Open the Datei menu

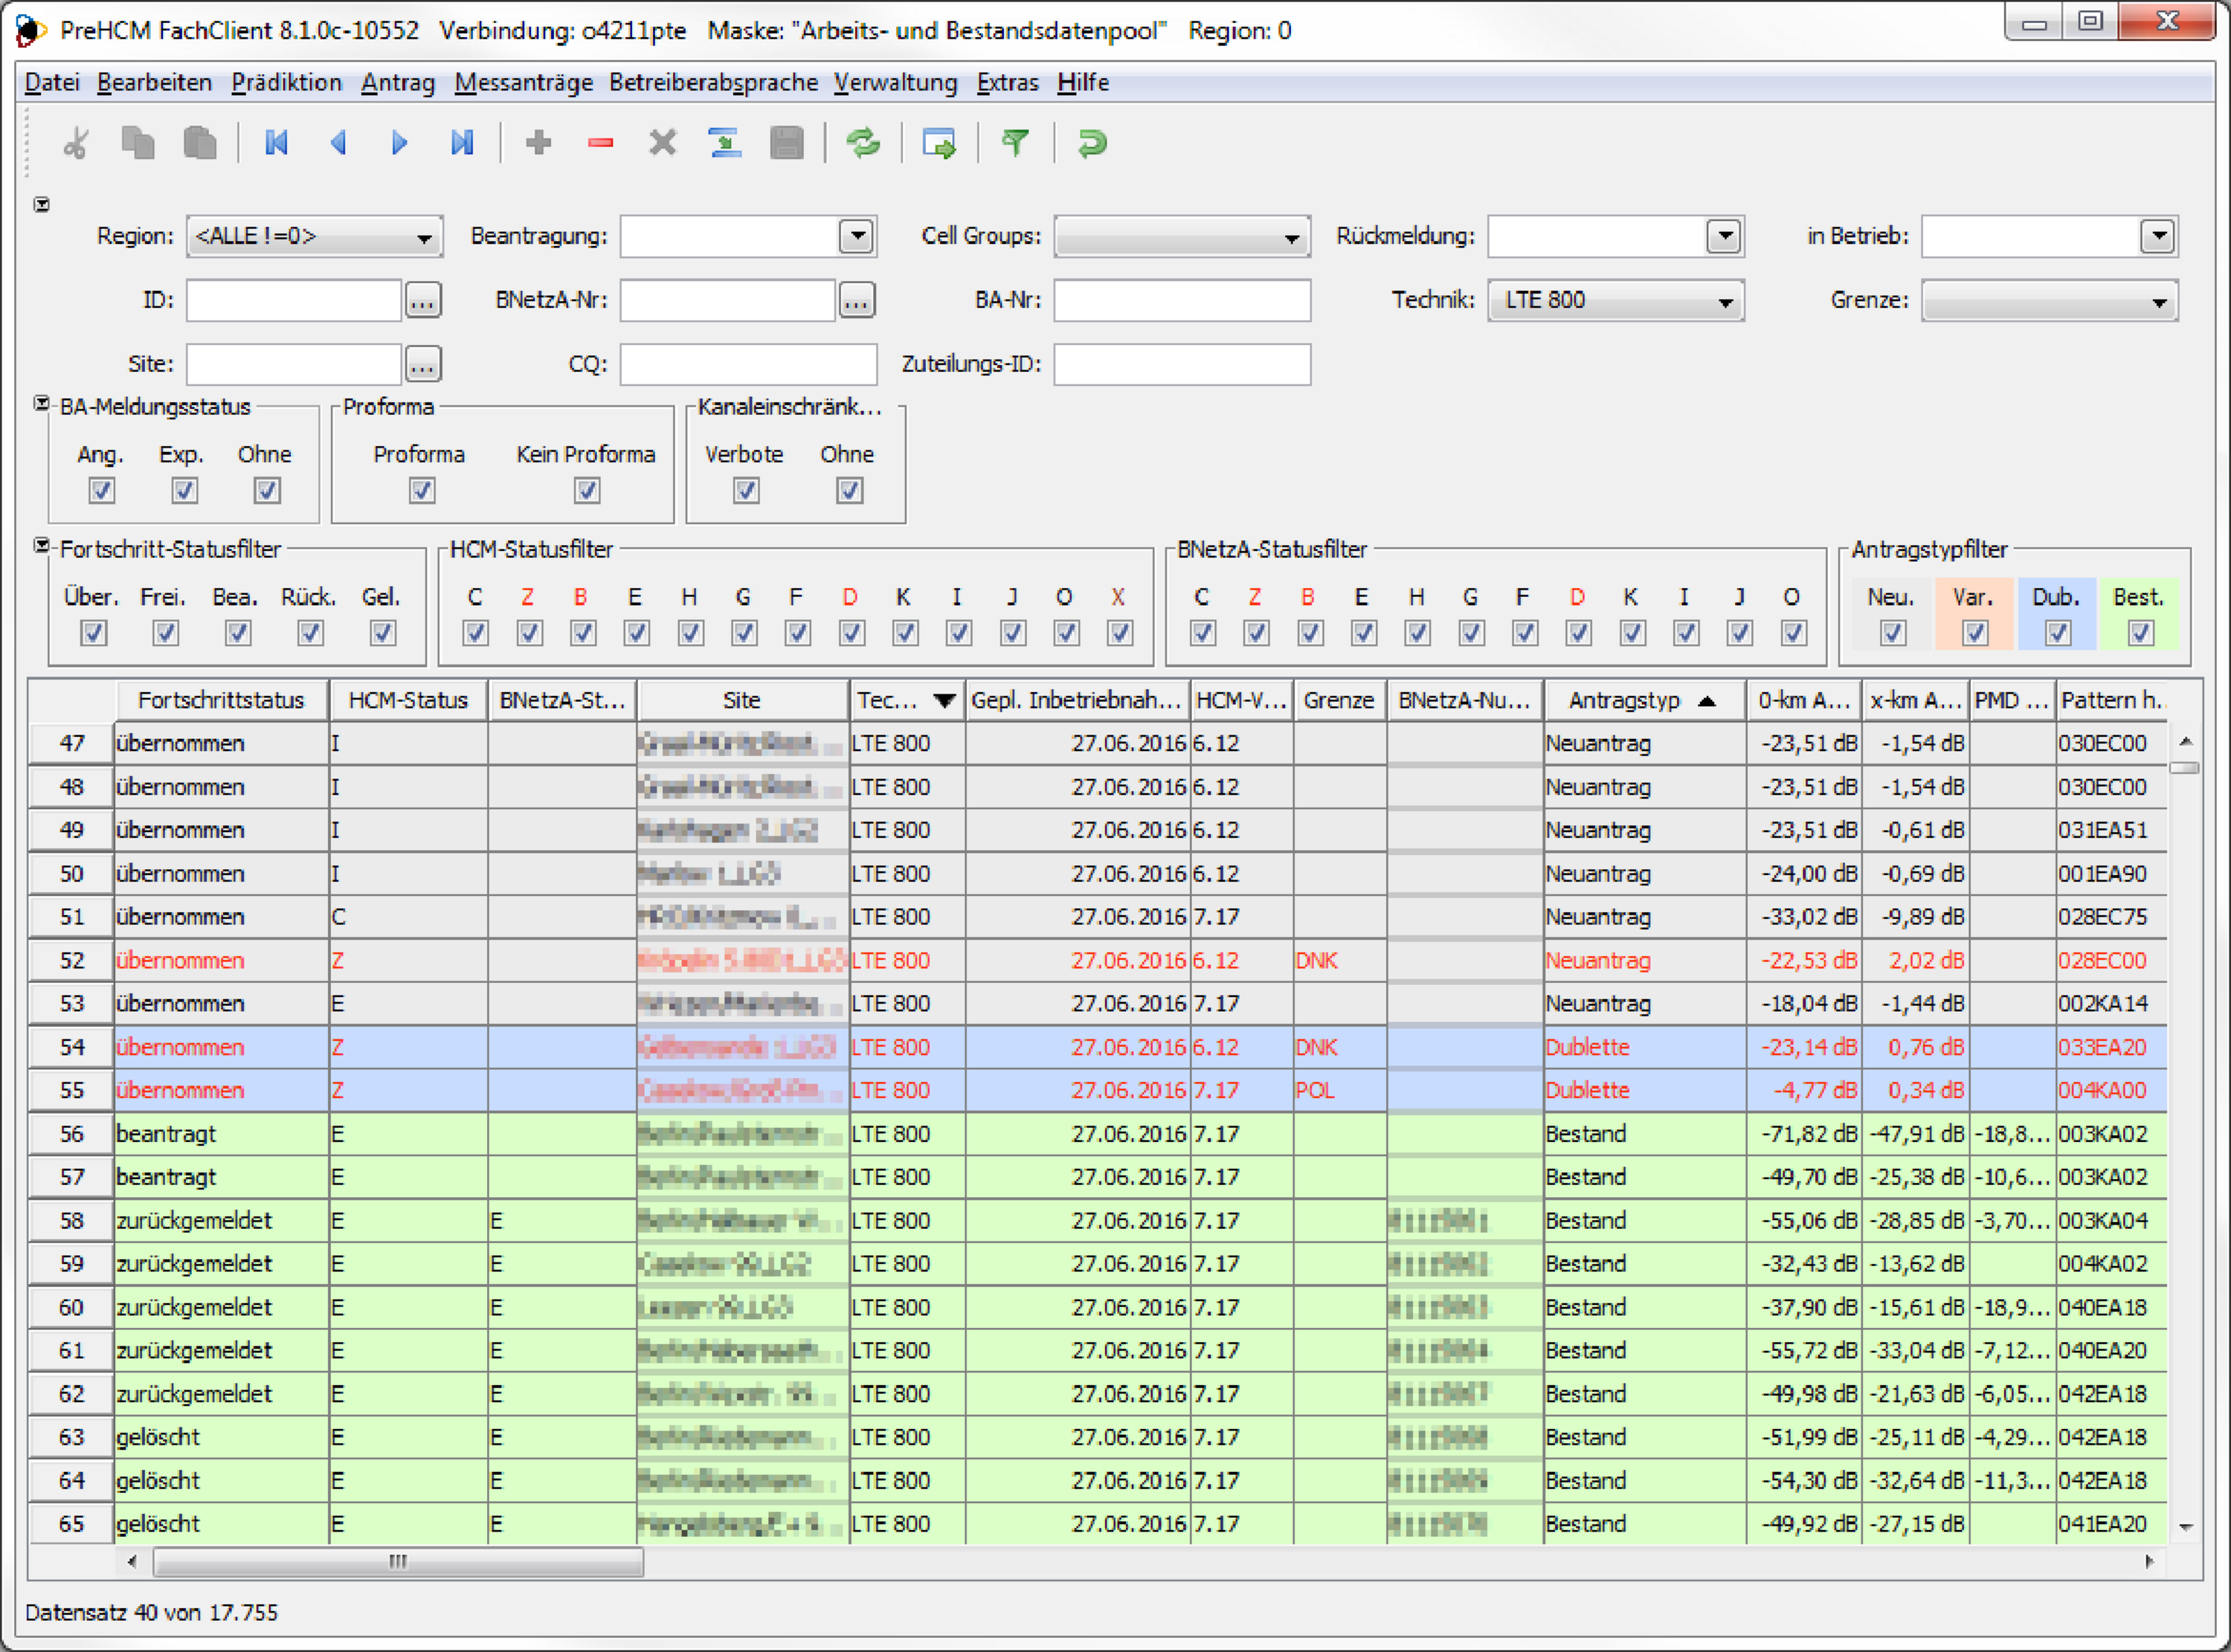pos(52,82)
